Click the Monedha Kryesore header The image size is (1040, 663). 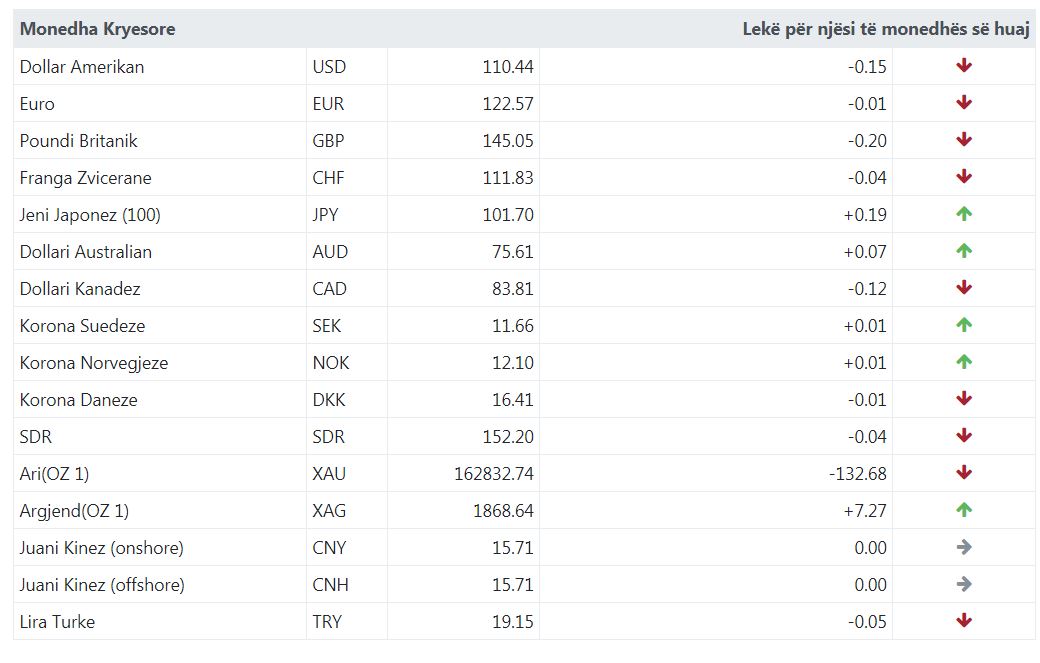pyautogui.click(x=98, y=29)
